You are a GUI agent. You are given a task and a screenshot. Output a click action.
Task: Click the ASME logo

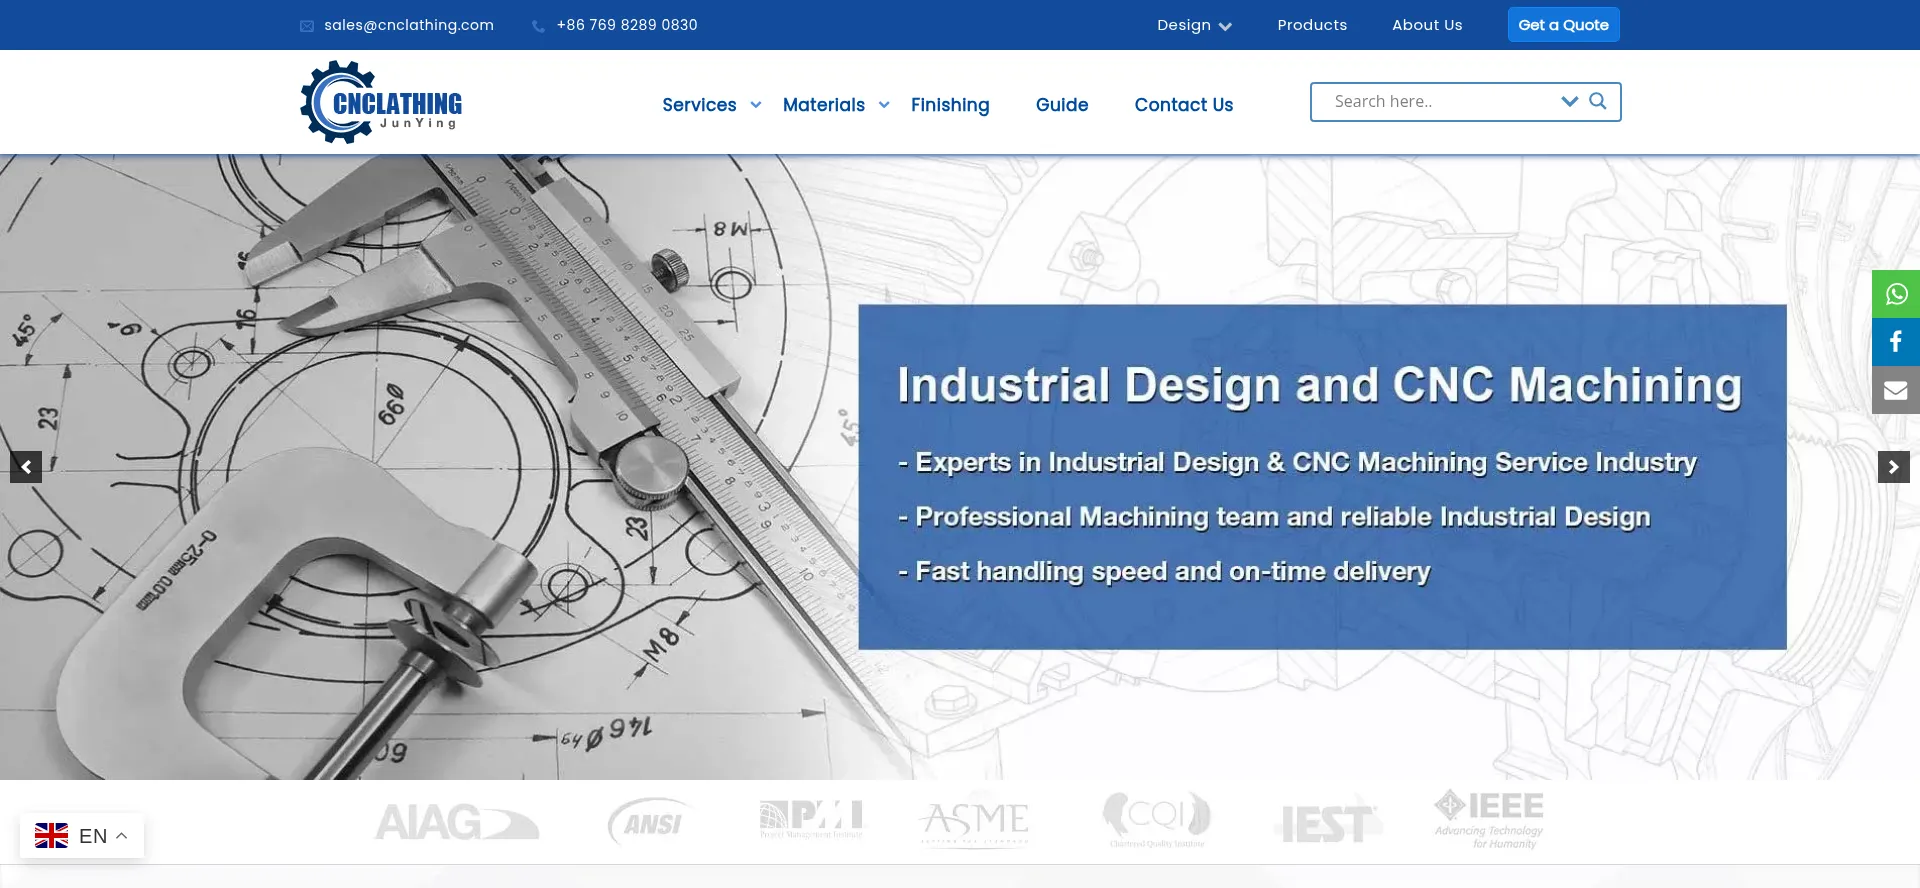pos(974,823)
